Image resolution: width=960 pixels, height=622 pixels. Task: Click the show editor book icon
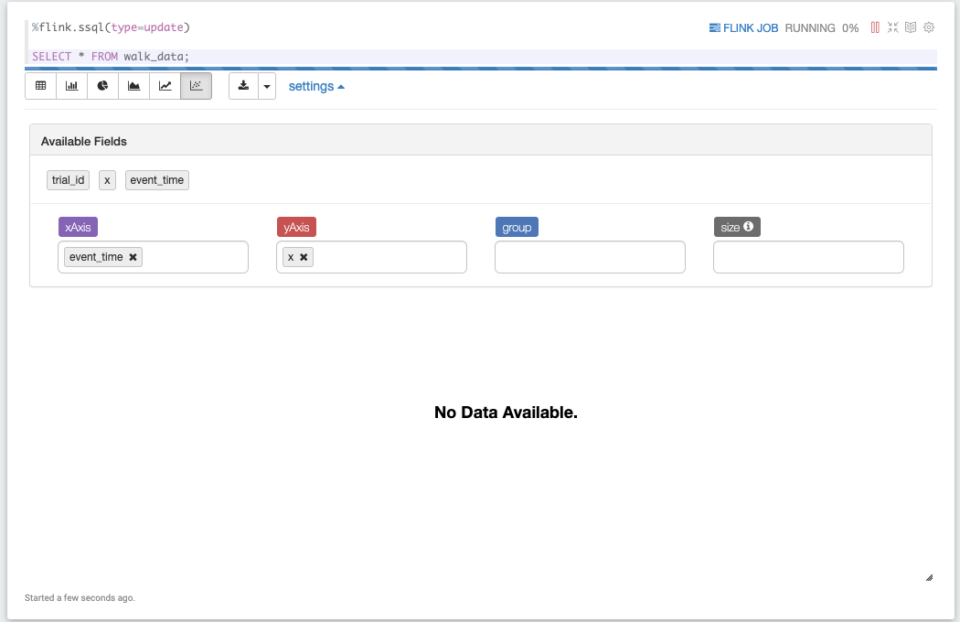(x=909, y=27)
